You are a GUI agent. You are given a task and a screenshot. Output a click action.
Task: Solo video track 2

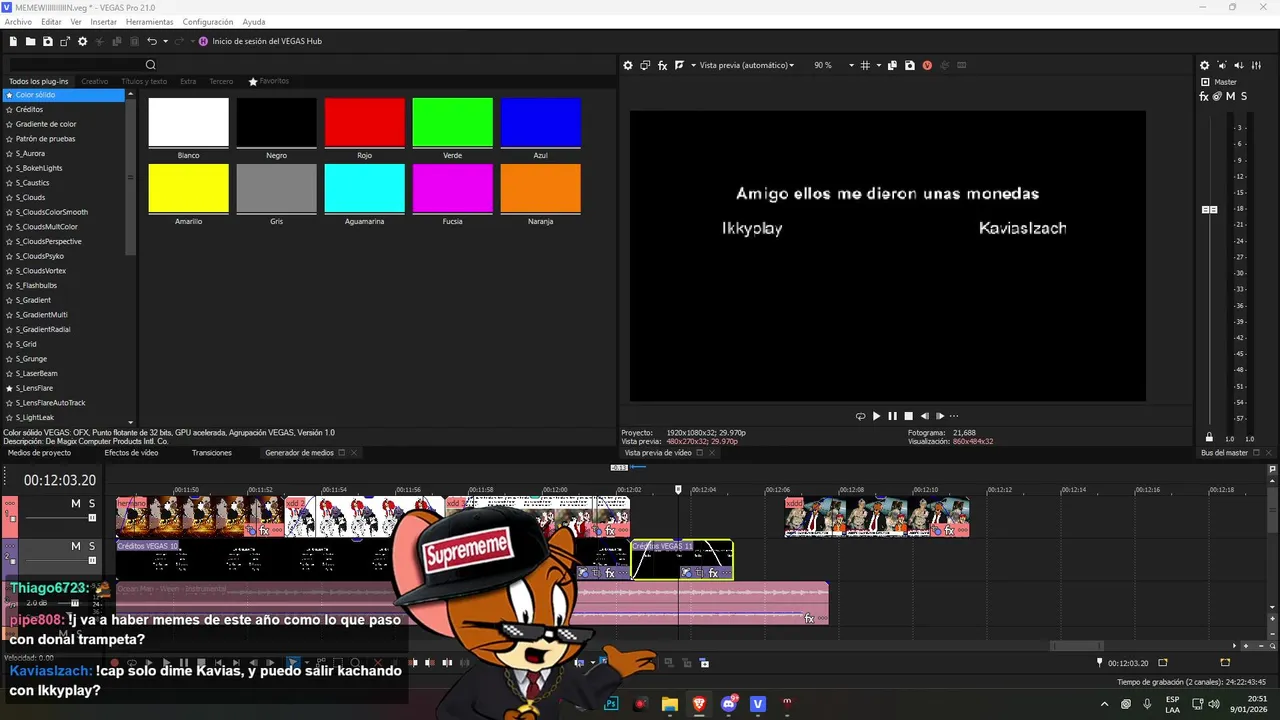coord(92,546)
